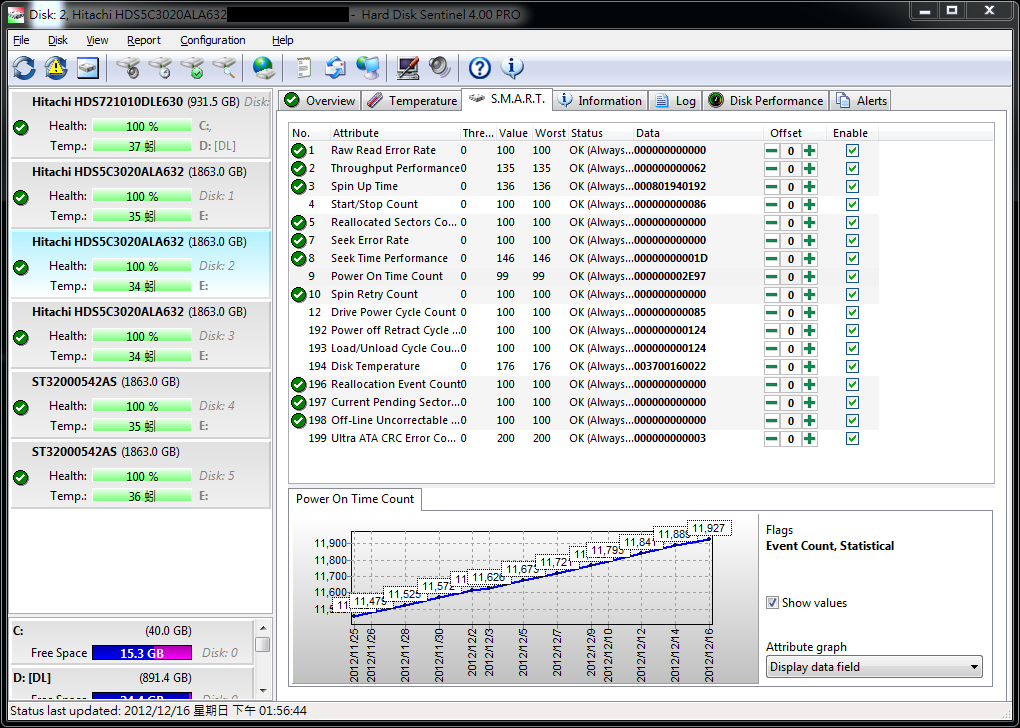Click green status icon of Seek Error Rate row
The height and width of the screenshot is (728, 1020).
[299, 241]
